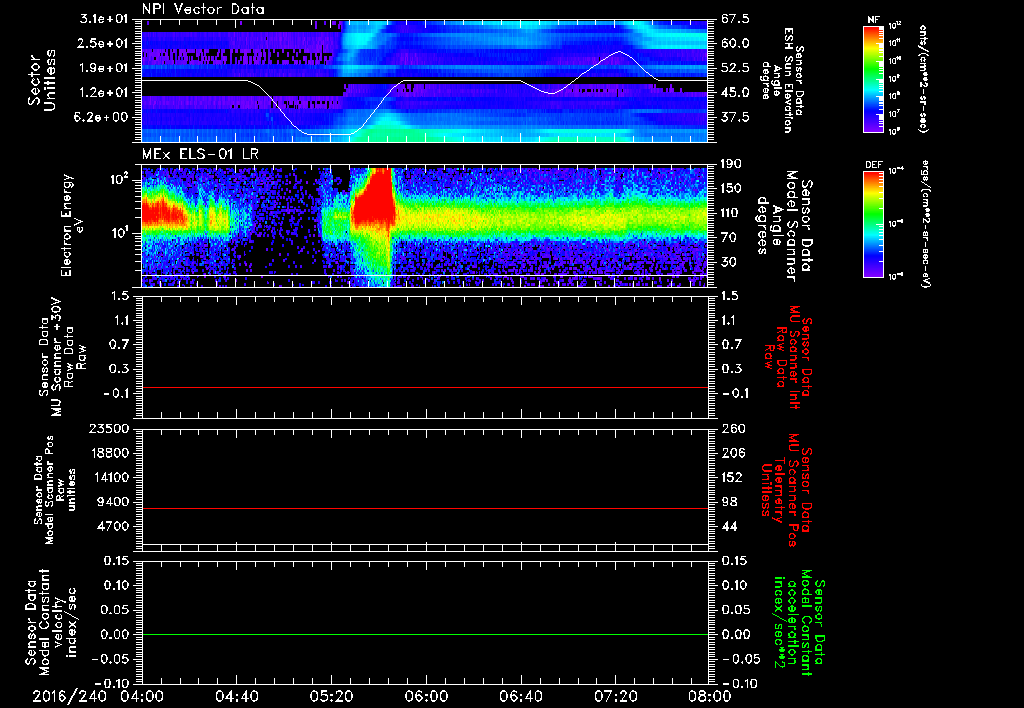
Task: Click the NF flux color bar
Action: 873,78
